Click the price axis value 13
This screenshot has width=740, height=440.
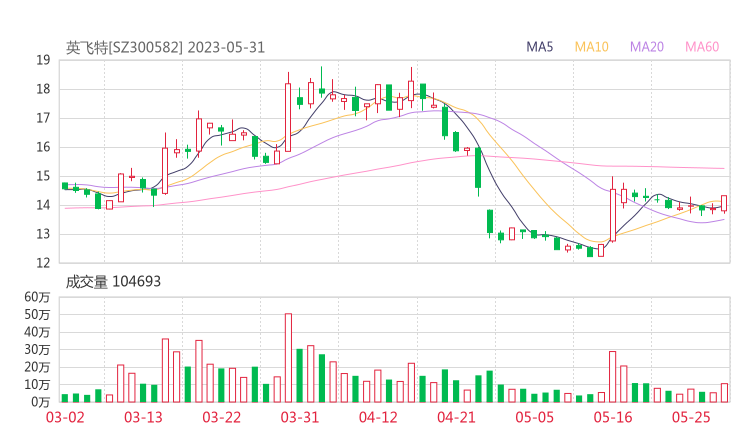click(x=43, y=234)
